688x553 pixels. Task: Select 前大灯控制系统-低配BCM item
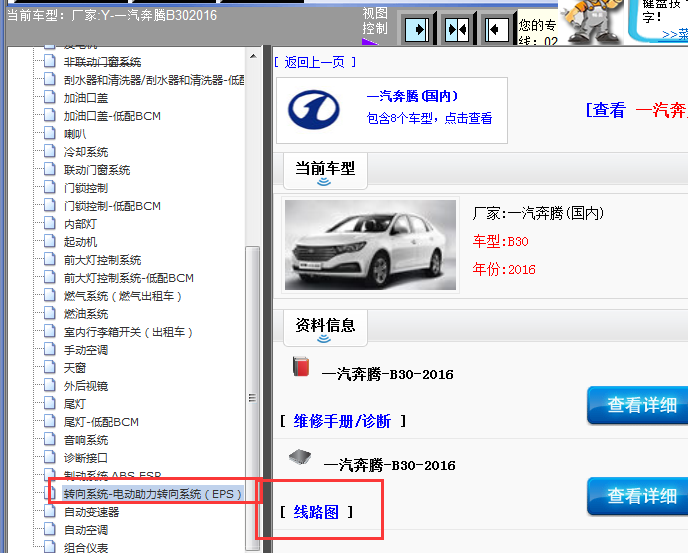129,278
